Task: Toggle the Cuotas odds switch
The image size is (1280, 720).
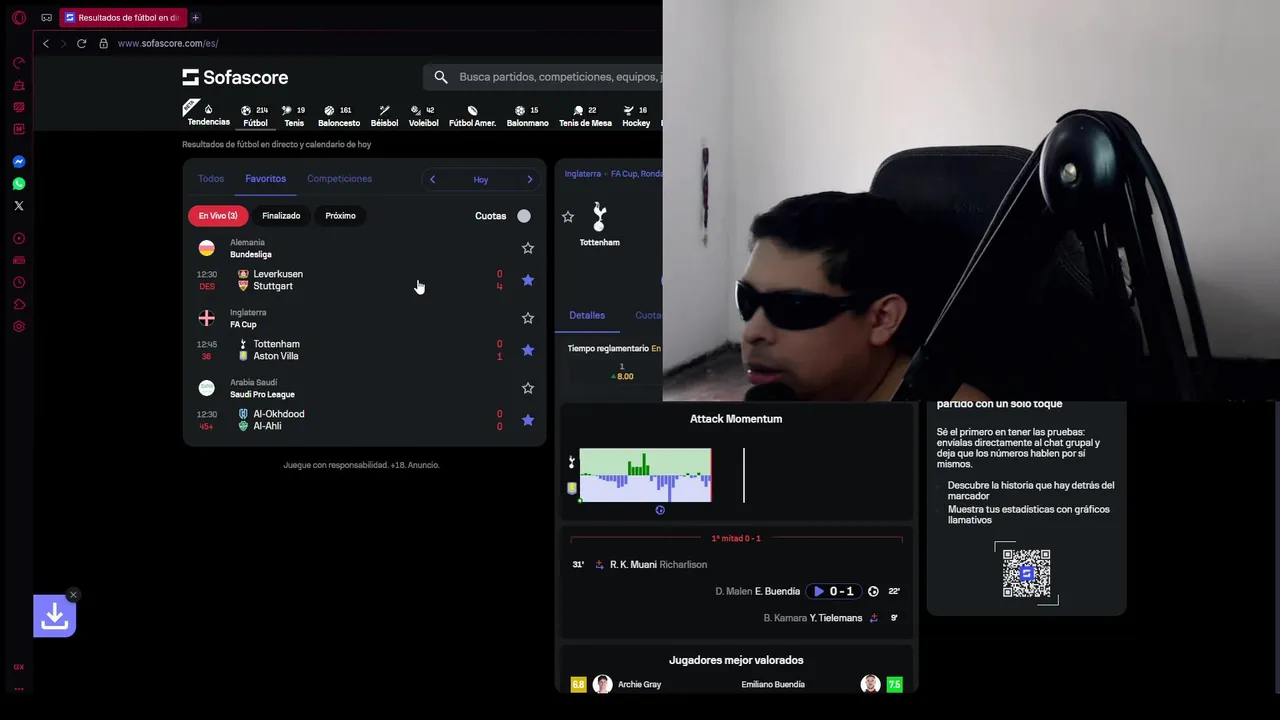Action: pyautogui.click(x=523, y=216)
